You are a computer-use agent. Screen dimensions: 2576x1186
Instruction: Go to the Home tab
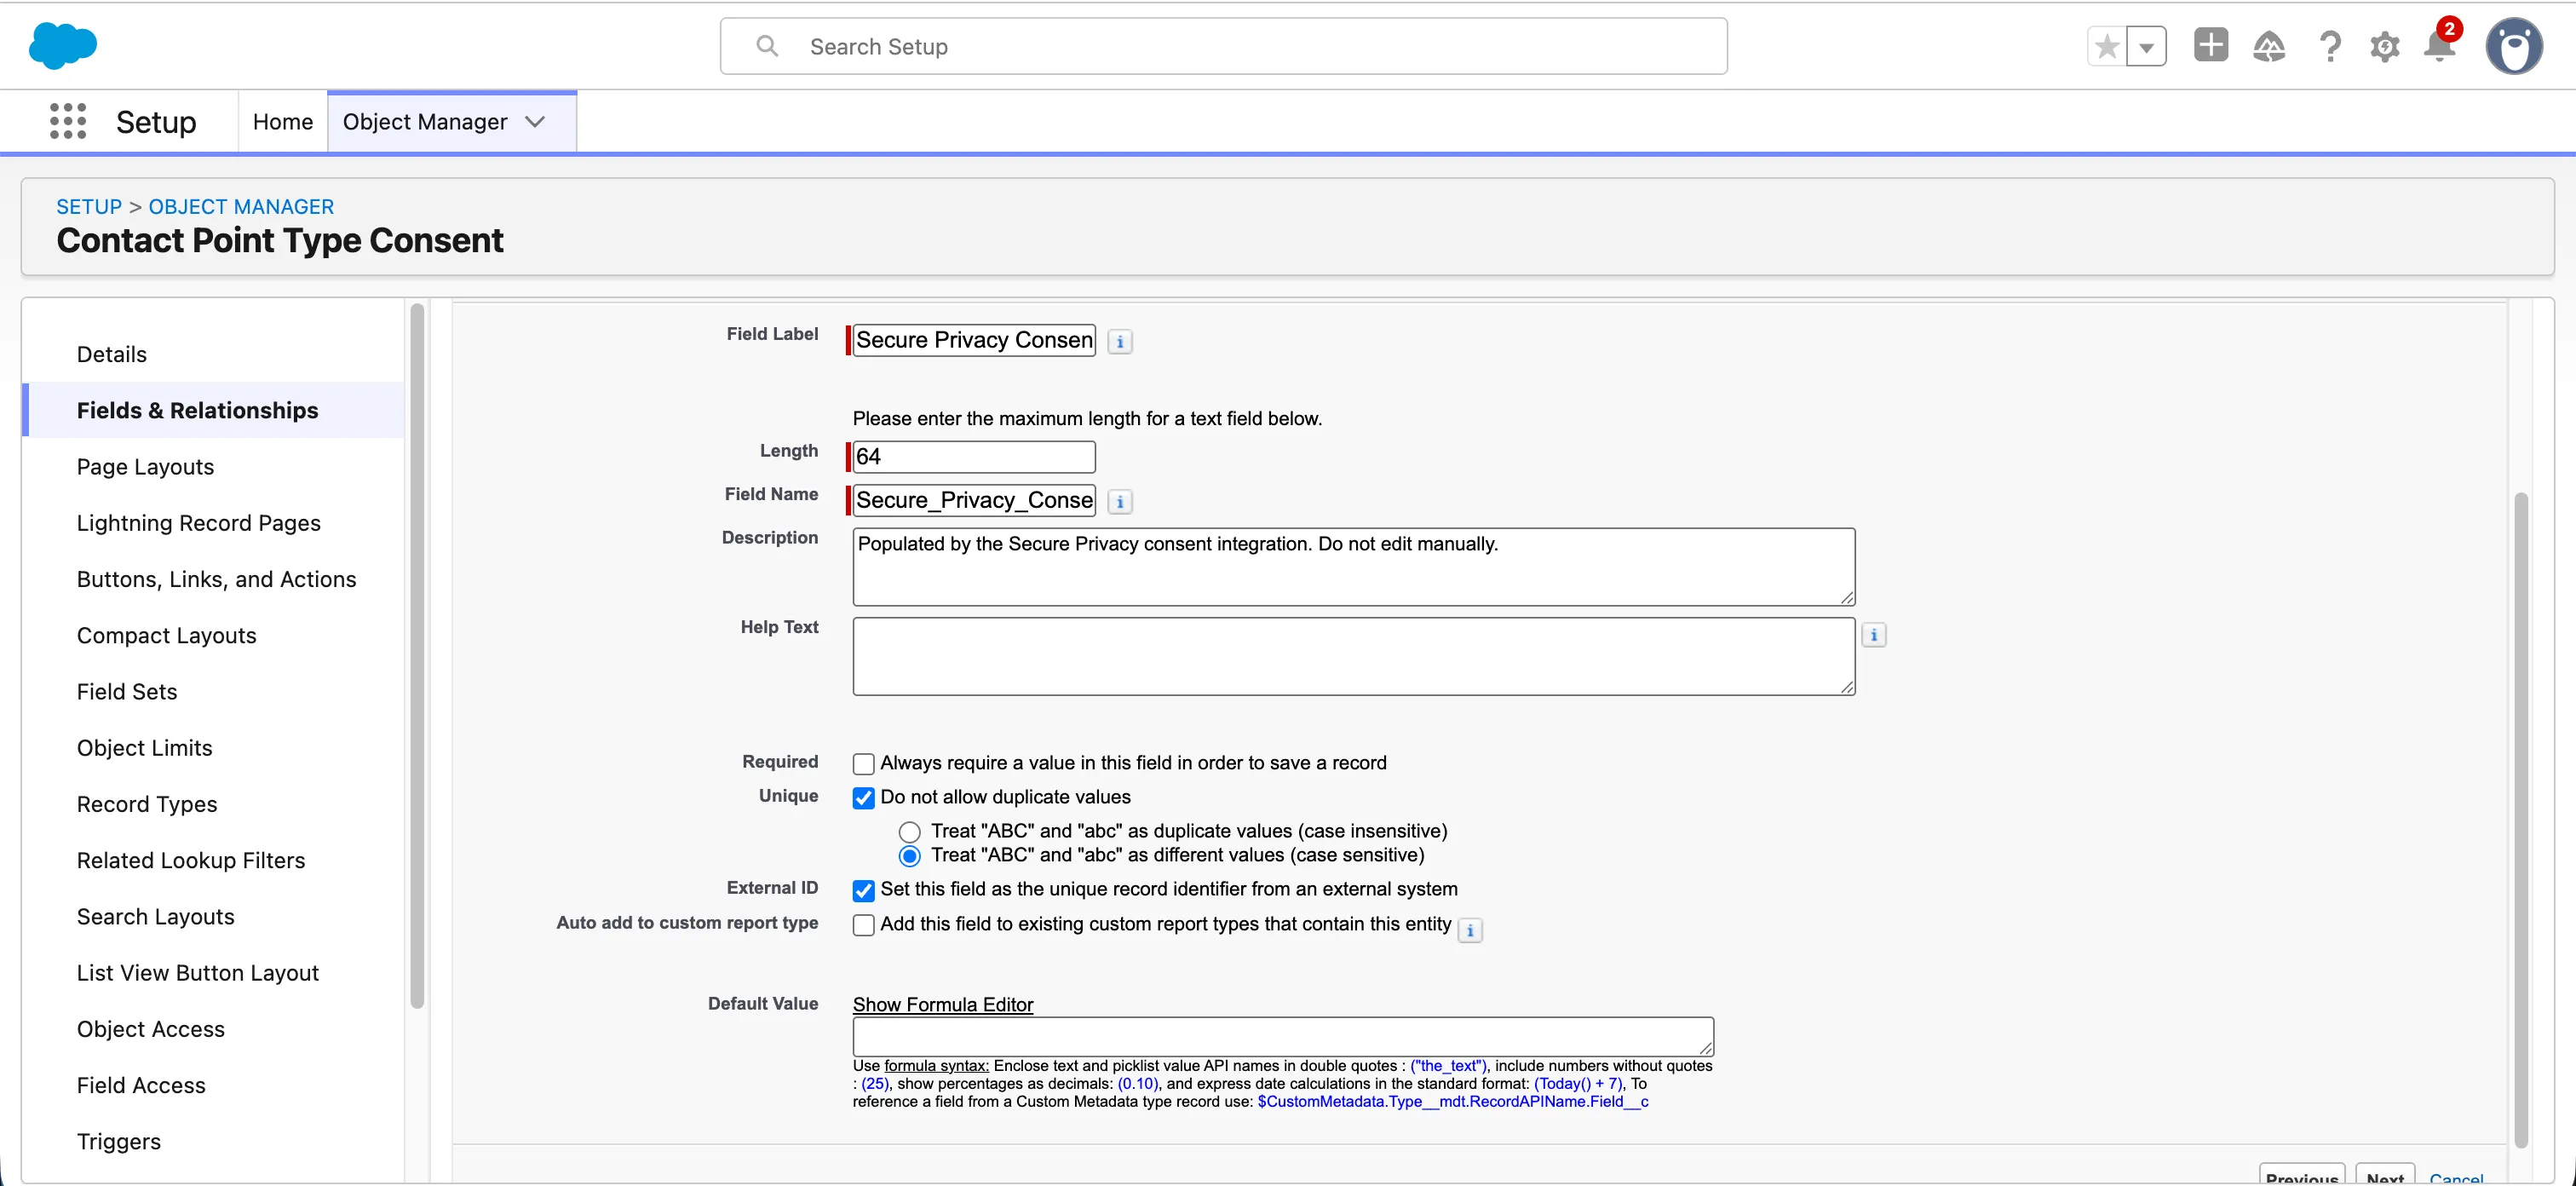[283, 122]
